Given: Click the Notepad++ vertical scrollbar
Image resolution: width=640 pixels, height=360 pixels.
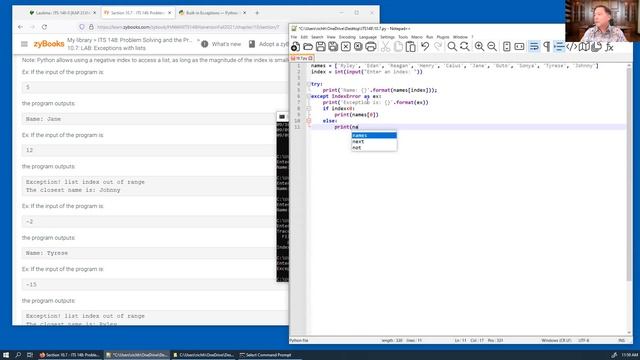Looking at the screenshot, I should pyautogui.click(x=629, y=176).
